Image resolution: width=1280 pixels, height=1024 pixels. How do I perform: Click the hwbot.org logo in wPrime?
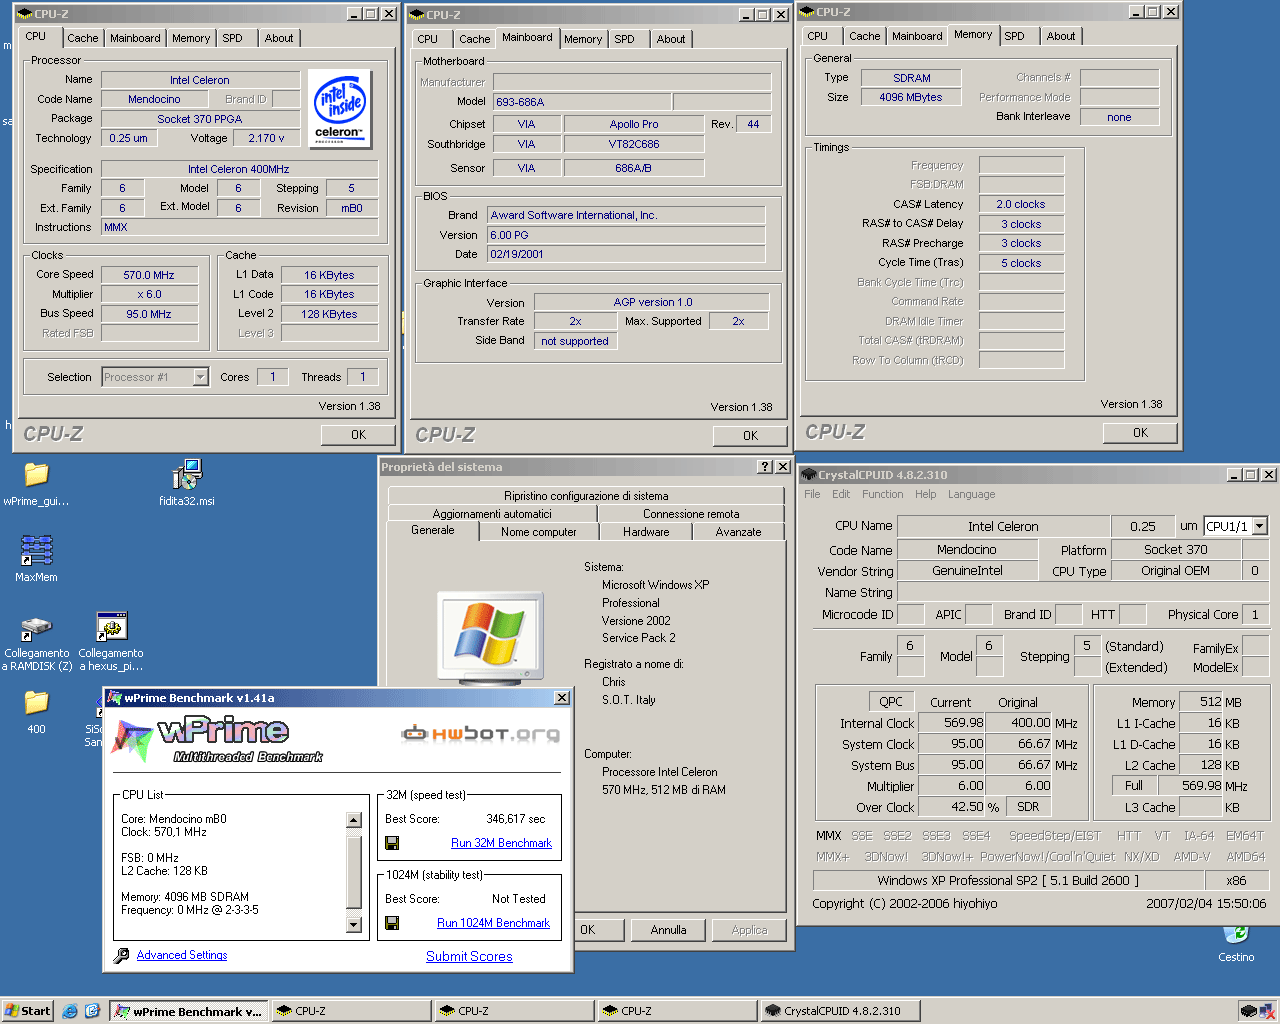pyautogui.click(x=480, y=734)
